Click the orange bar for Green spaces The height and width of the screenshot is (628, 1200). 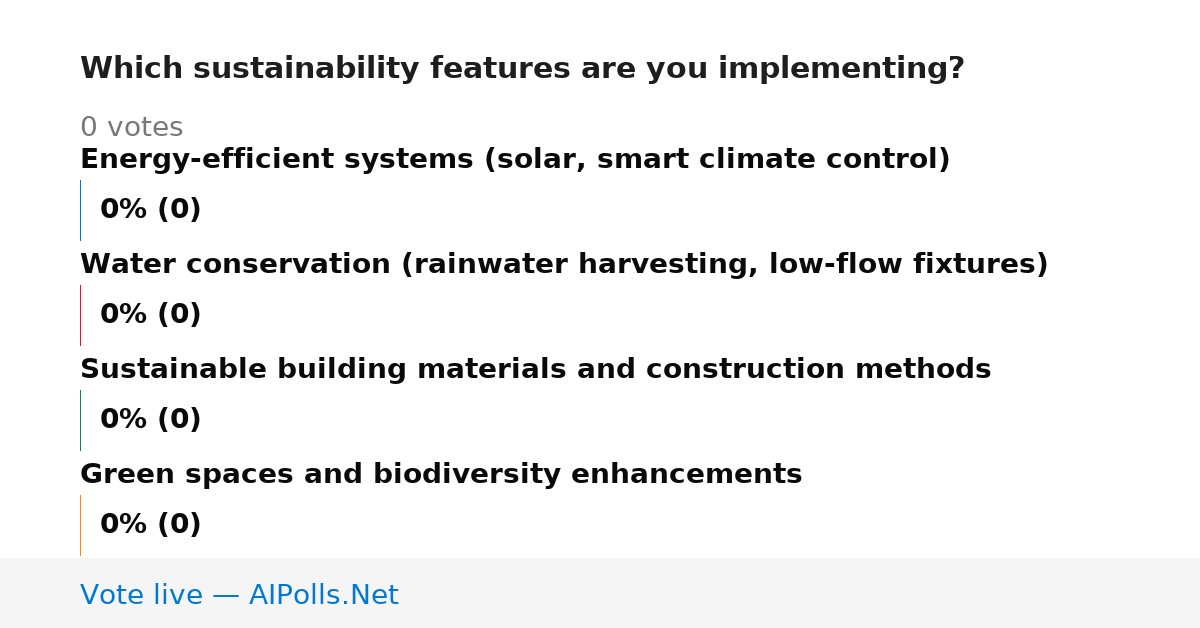pyautogui.click(x=80, y=525)
